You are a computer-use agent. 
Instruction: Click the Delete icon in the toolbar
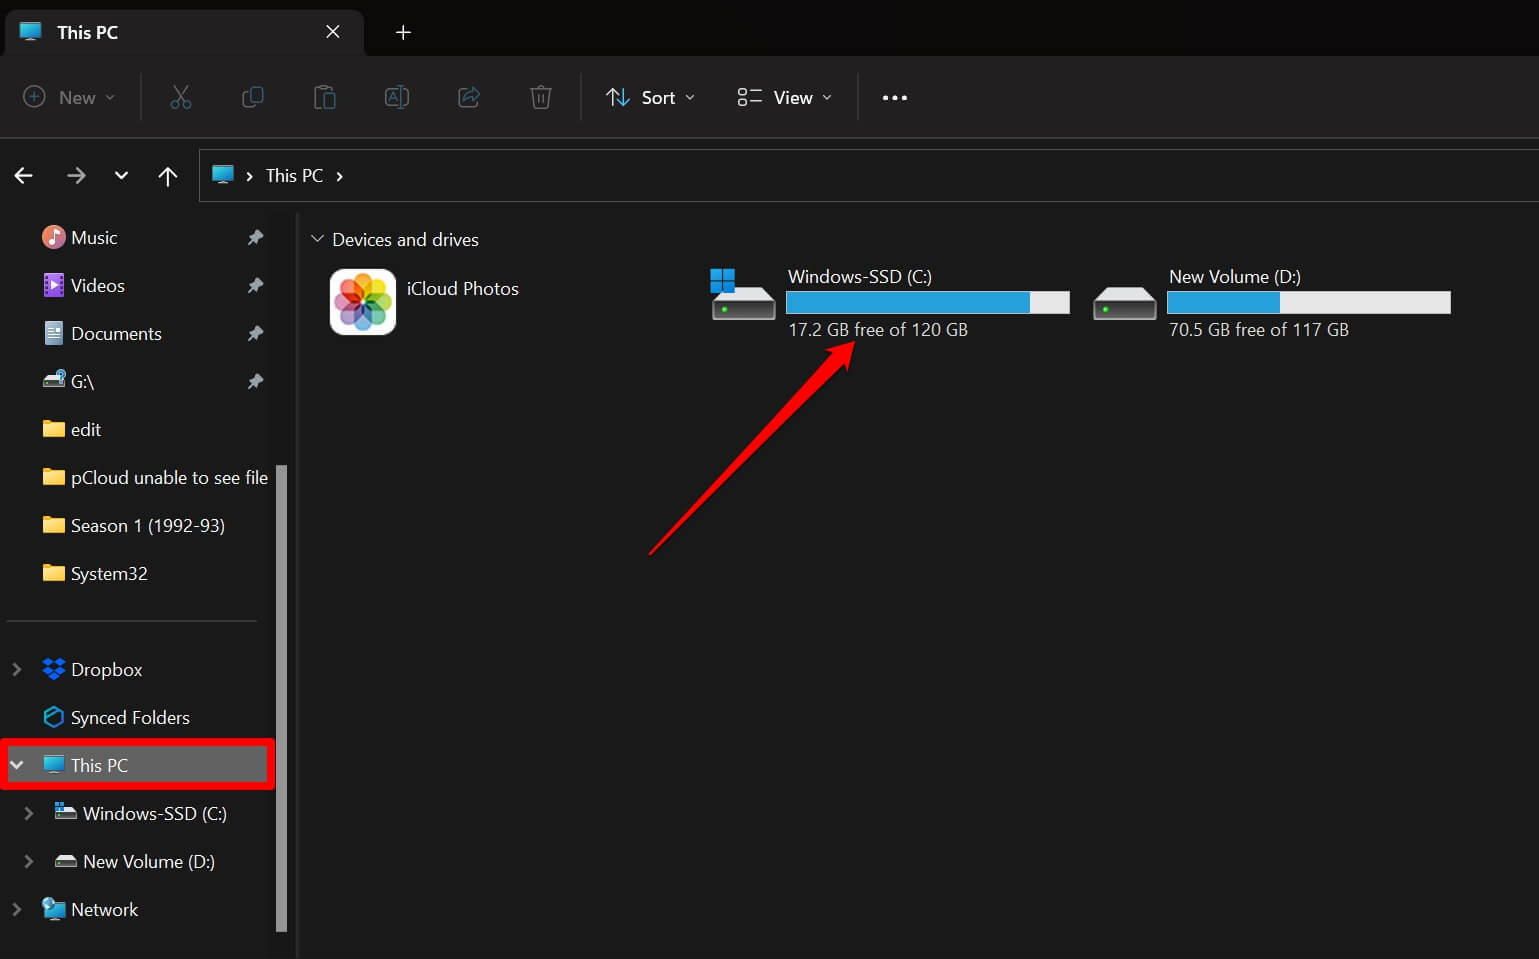point(540,97)
